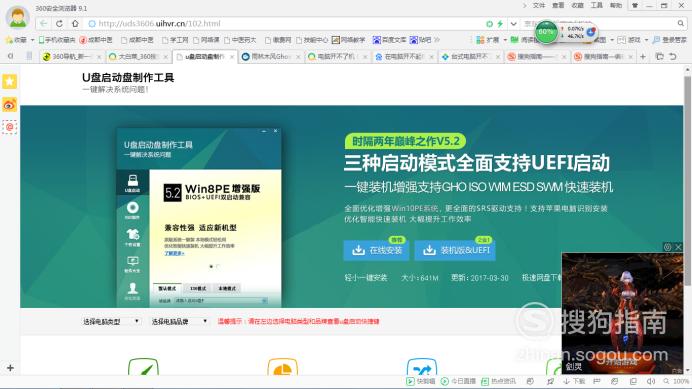The height and width of the screenshot is (389, 692).
Task: Switch to the 电脑开不了机 tab
Action: [x=337, y=57]
